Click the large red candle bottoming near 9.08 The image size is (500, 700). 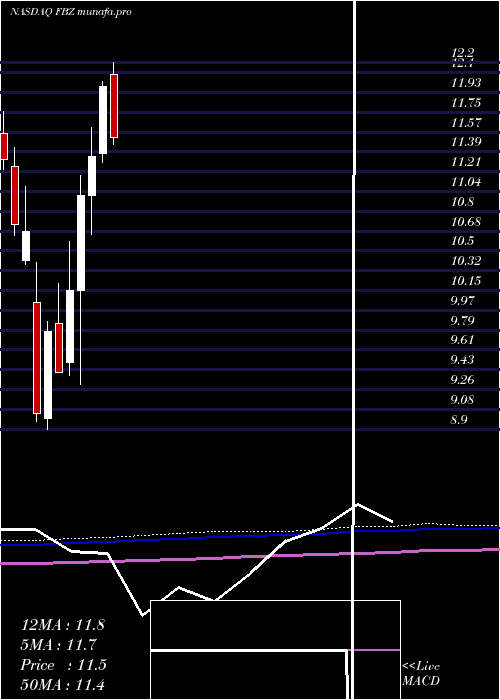pos(37,358)
